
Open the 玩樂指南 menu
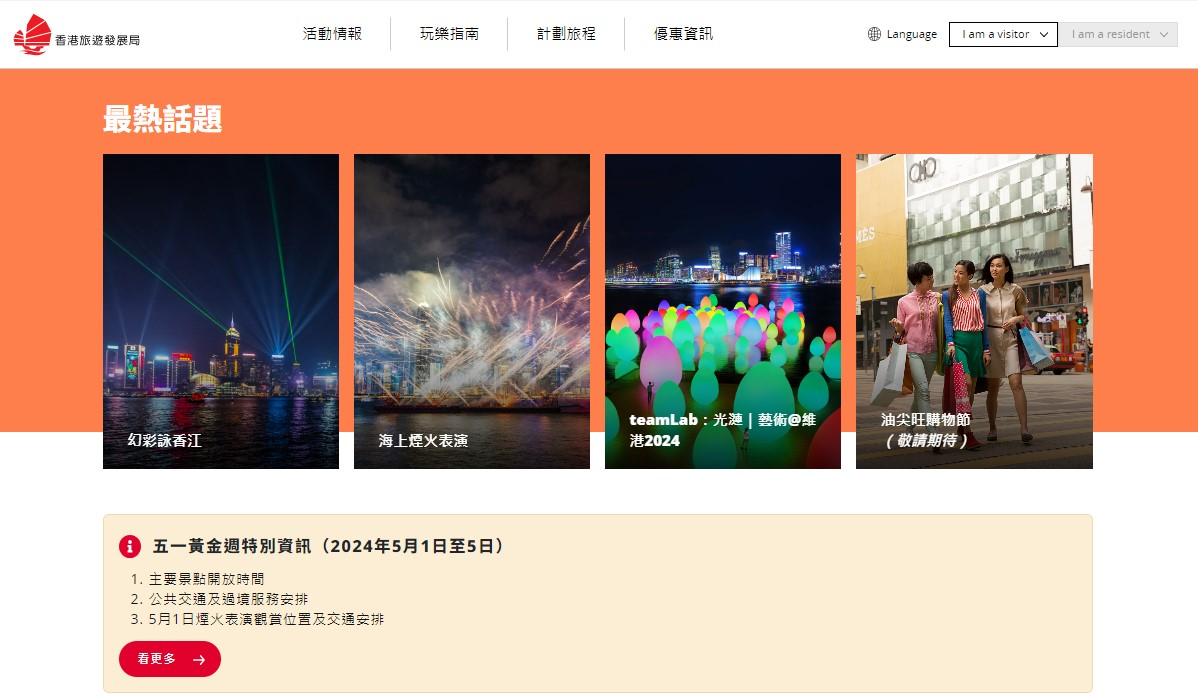coord(449,34)
